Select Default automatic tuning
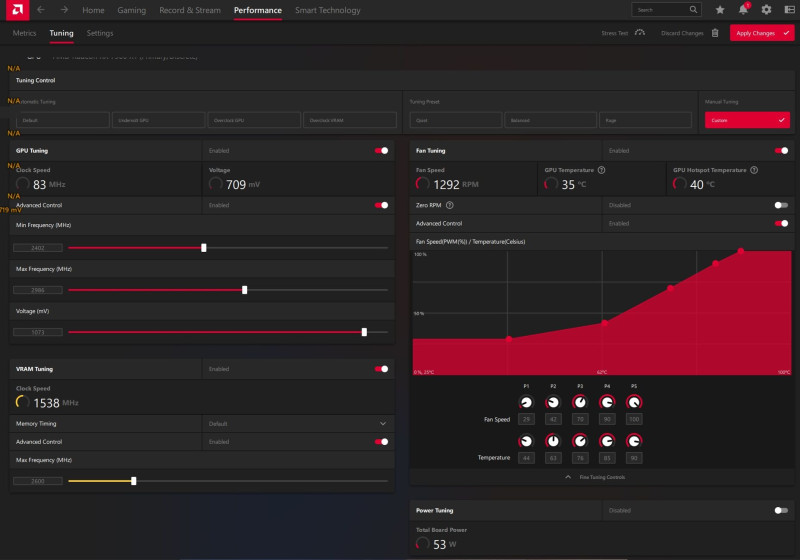The width and height of the screenshot is (800, 560). (63, 120)
